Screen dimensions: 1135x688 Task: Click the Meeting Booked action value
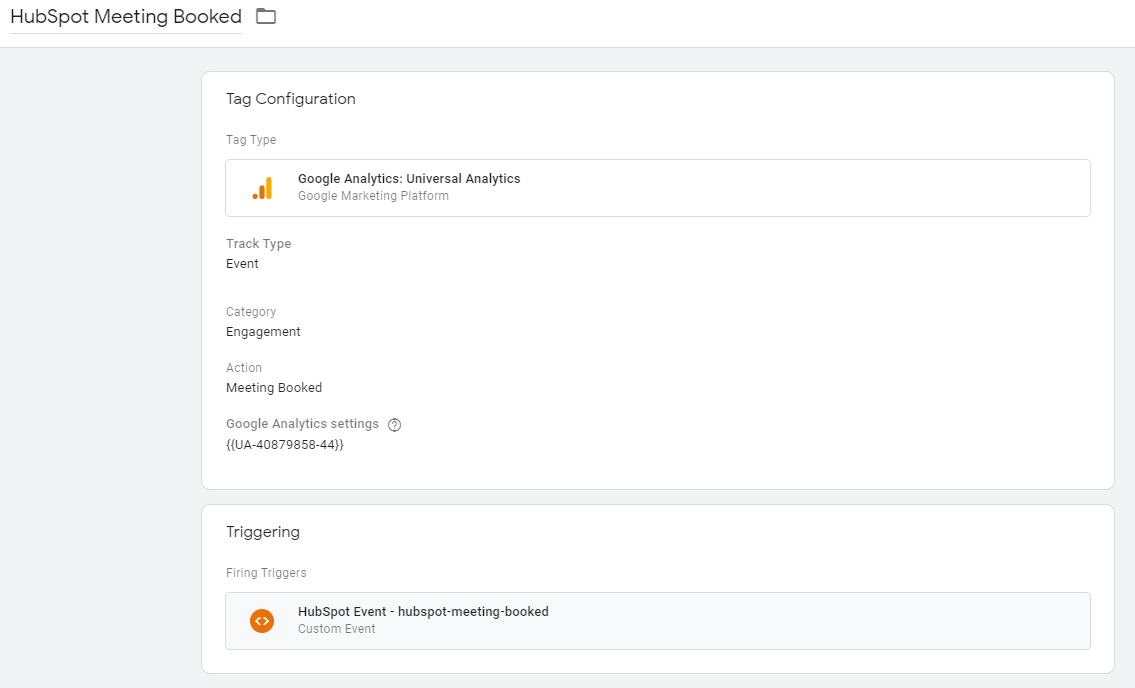point(274,388)
